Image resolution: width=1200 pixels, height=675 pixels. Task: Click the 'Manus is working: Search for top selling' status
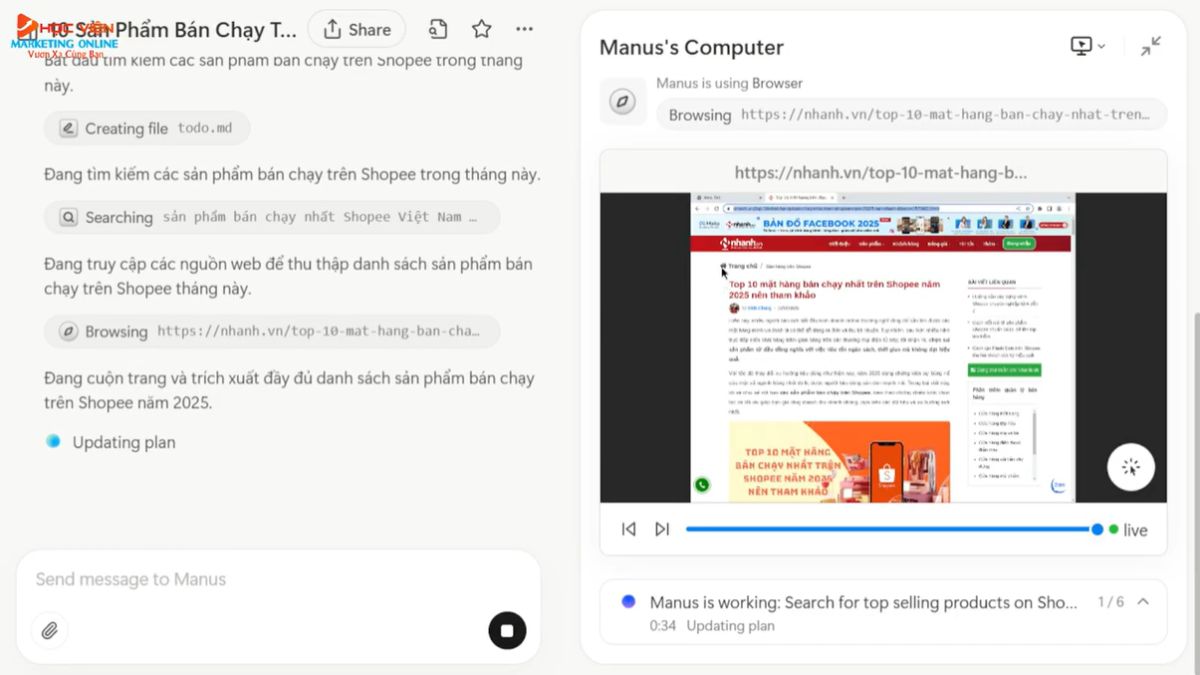click(864, 602)
